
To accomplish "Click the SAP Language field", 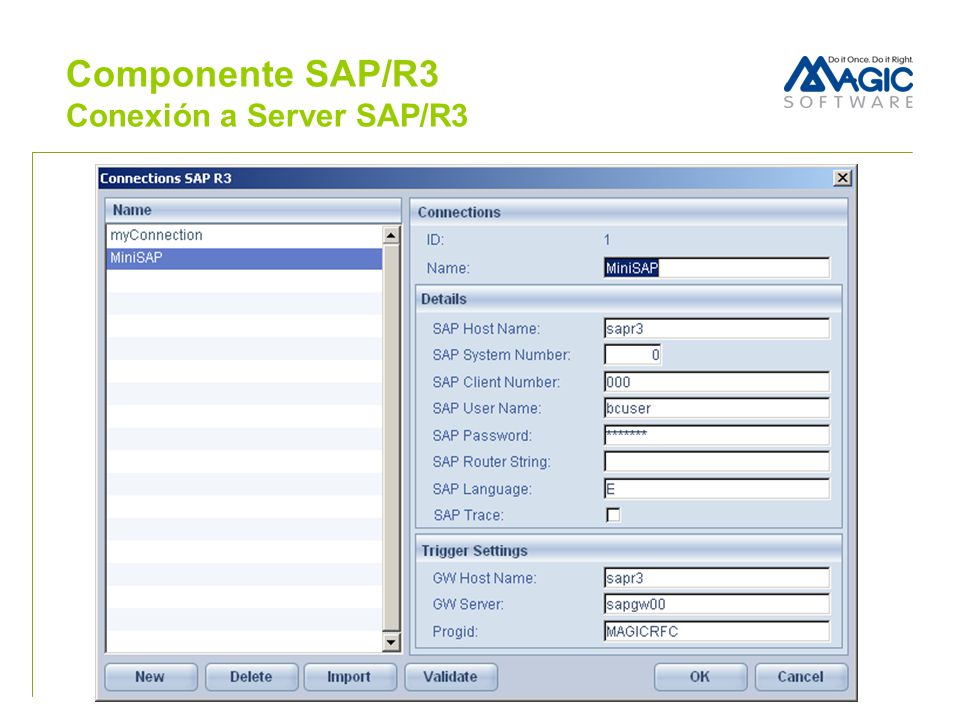I will pyautogui.click(x=716, y=489).
